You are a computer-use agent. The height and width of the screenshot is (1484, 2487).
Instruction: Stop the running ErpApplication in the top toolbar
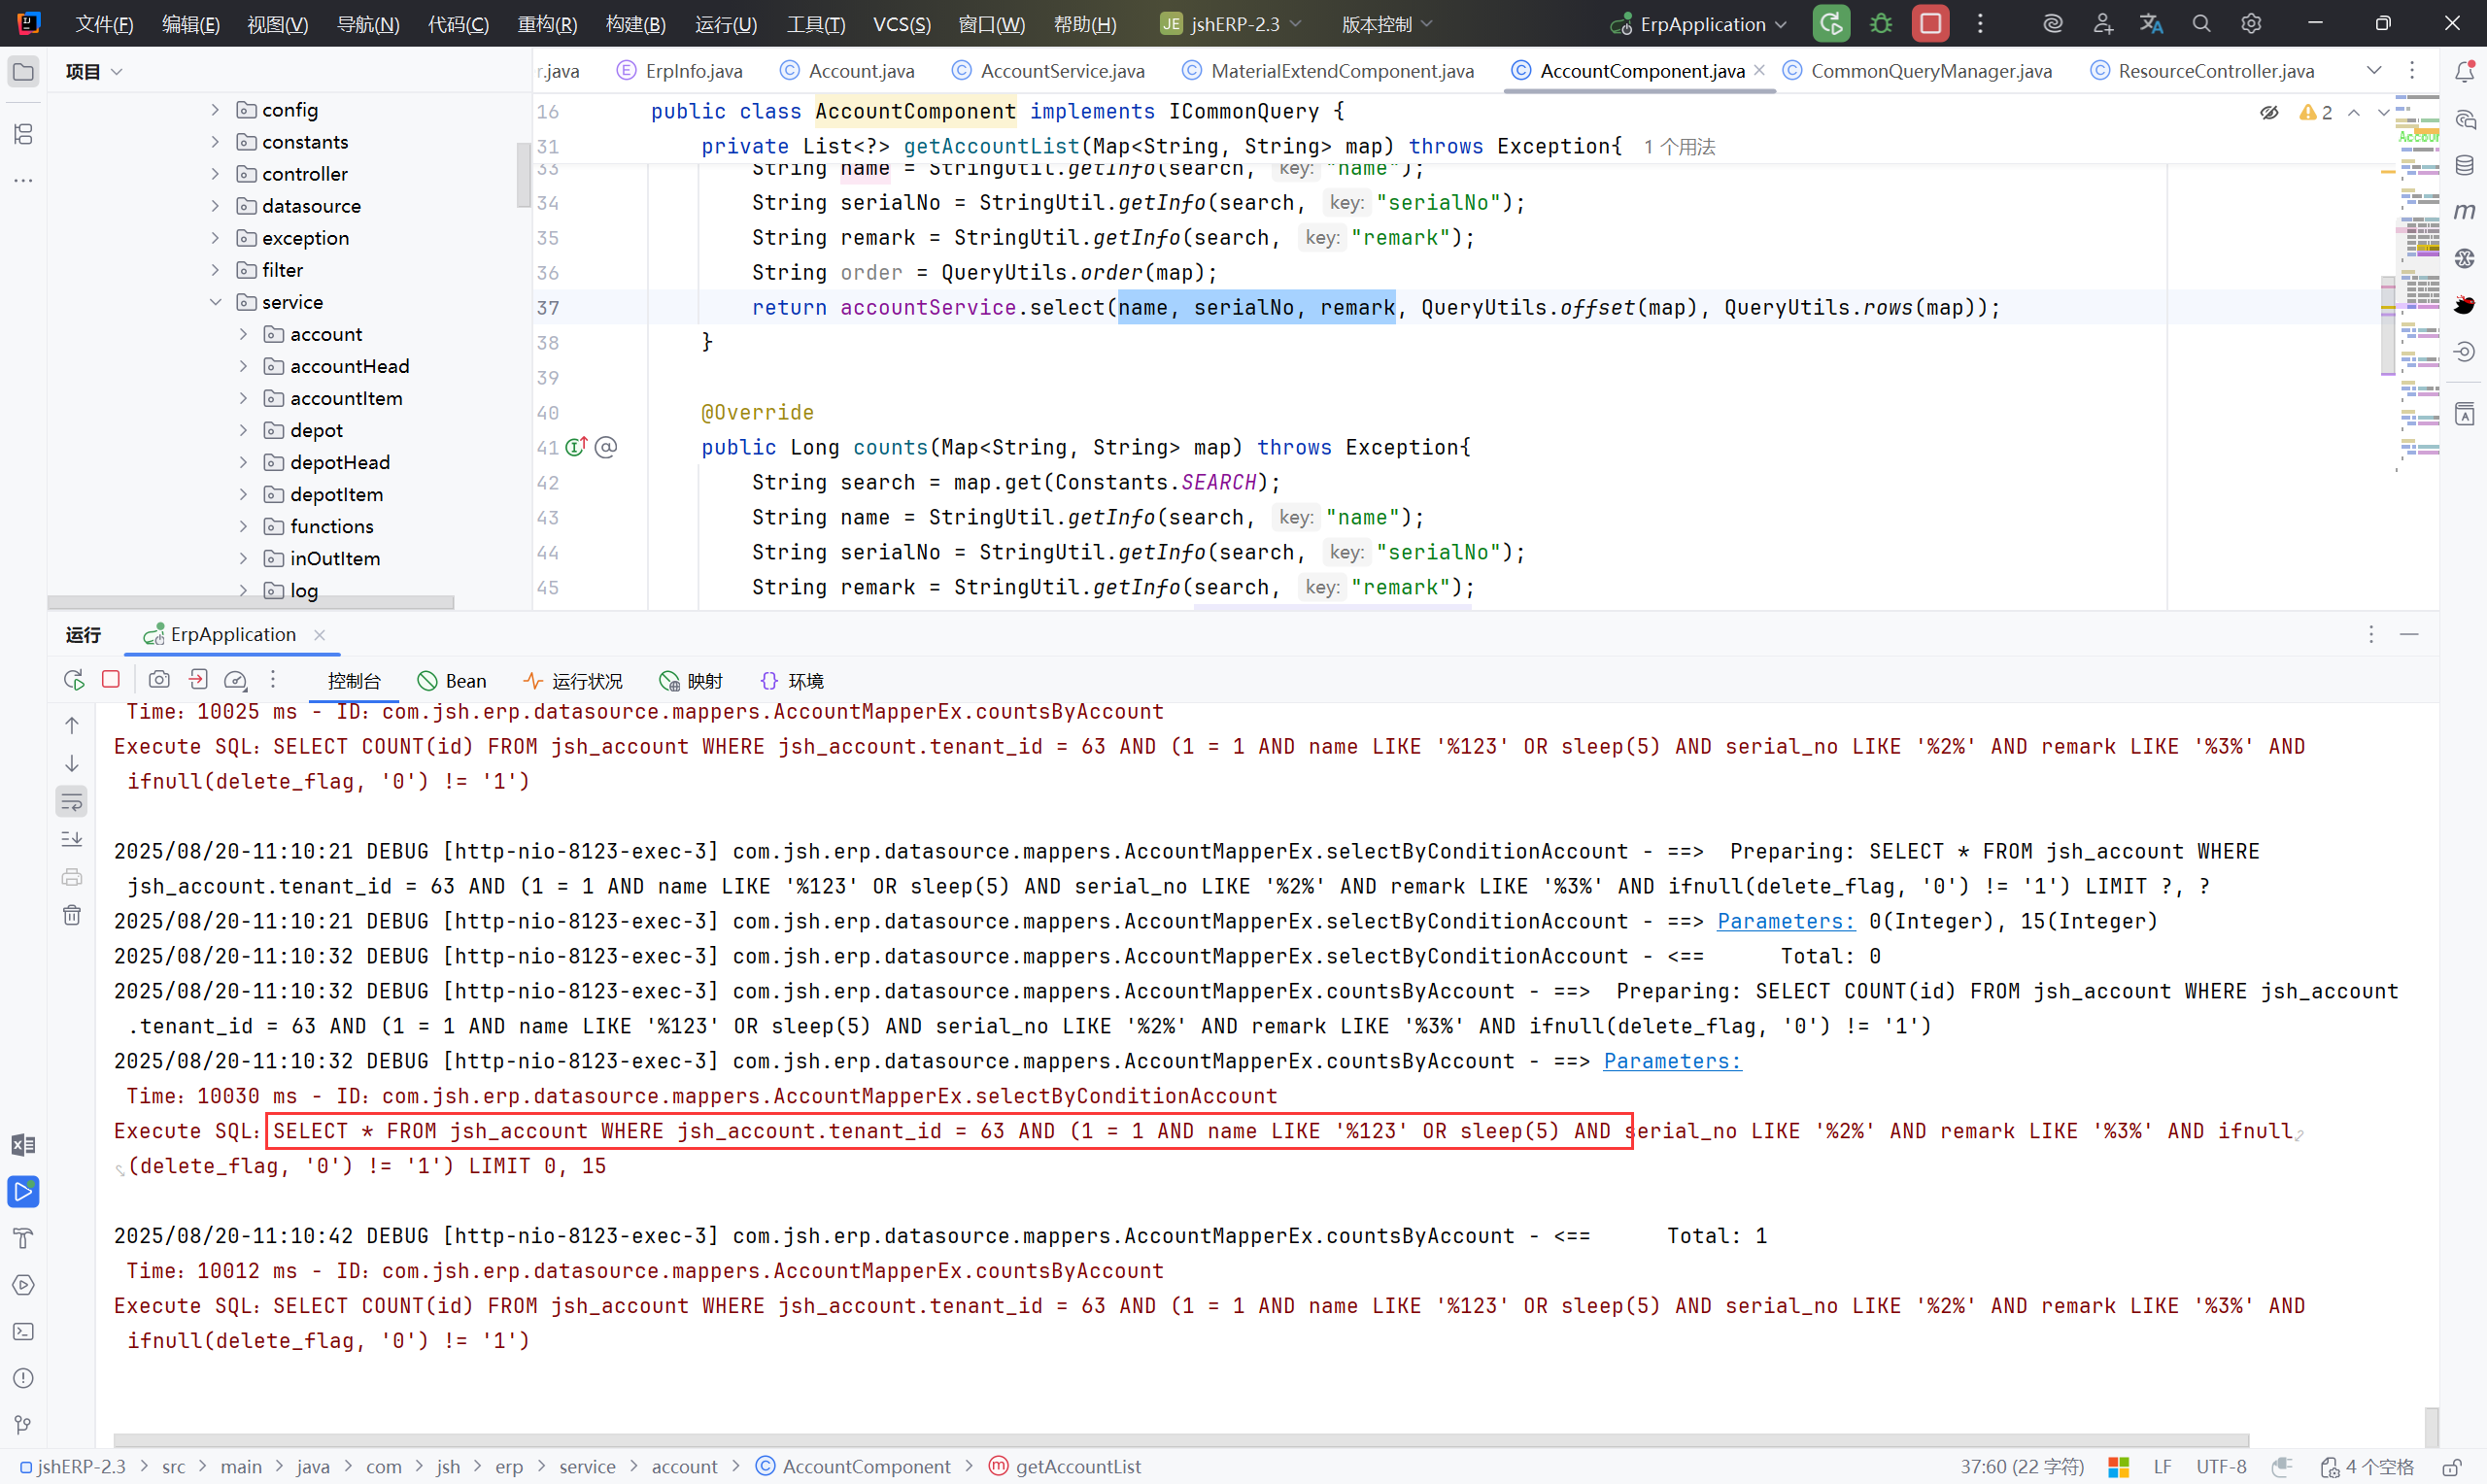pyautogui.click(x=1930, y=23)
